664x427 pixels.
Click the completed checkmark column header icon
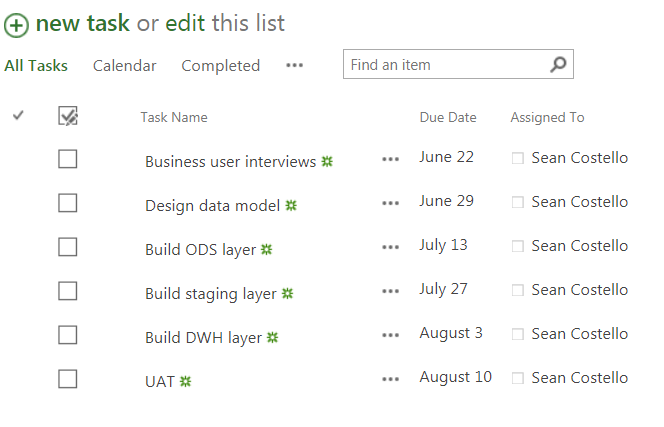click(18, 116)
